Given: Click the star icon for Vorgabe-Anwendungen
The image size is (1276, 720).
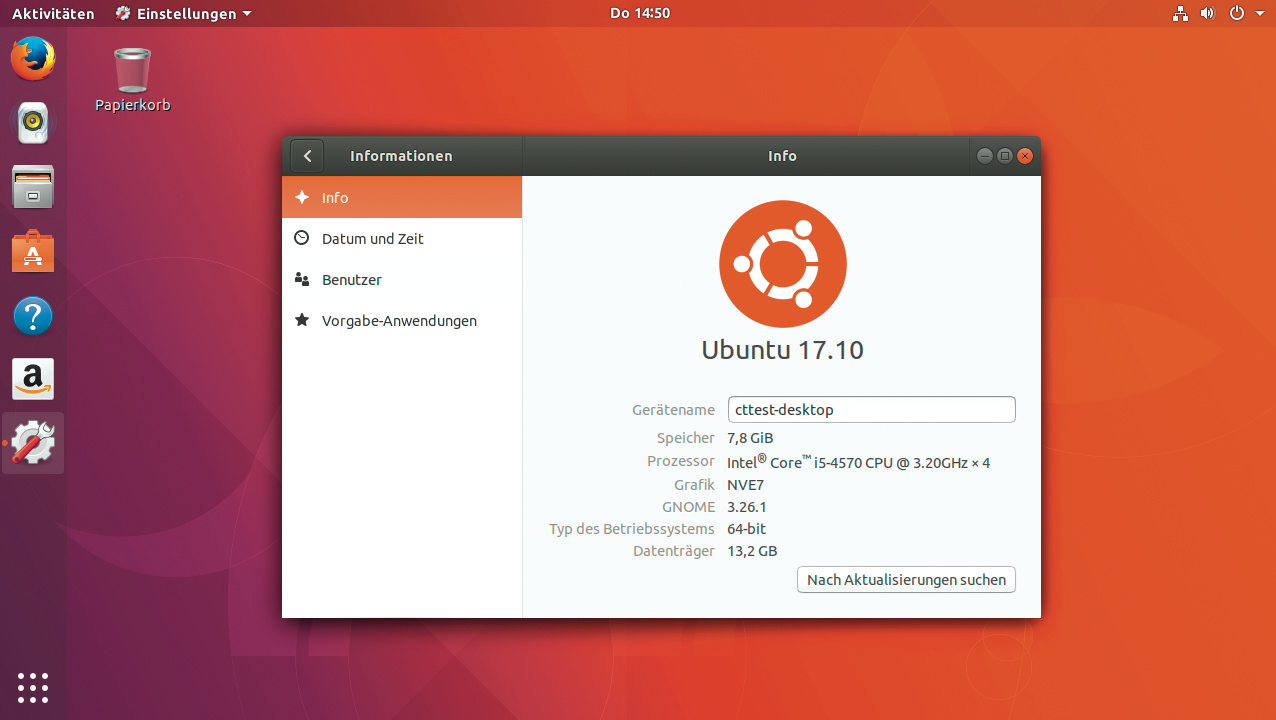Looking at the screenshot, I should coord(302,321).
